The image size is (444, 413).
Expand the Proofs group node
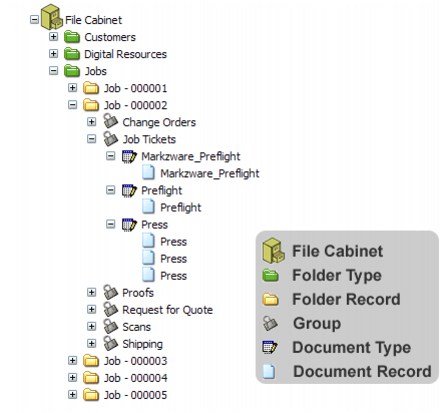point(91,292)
